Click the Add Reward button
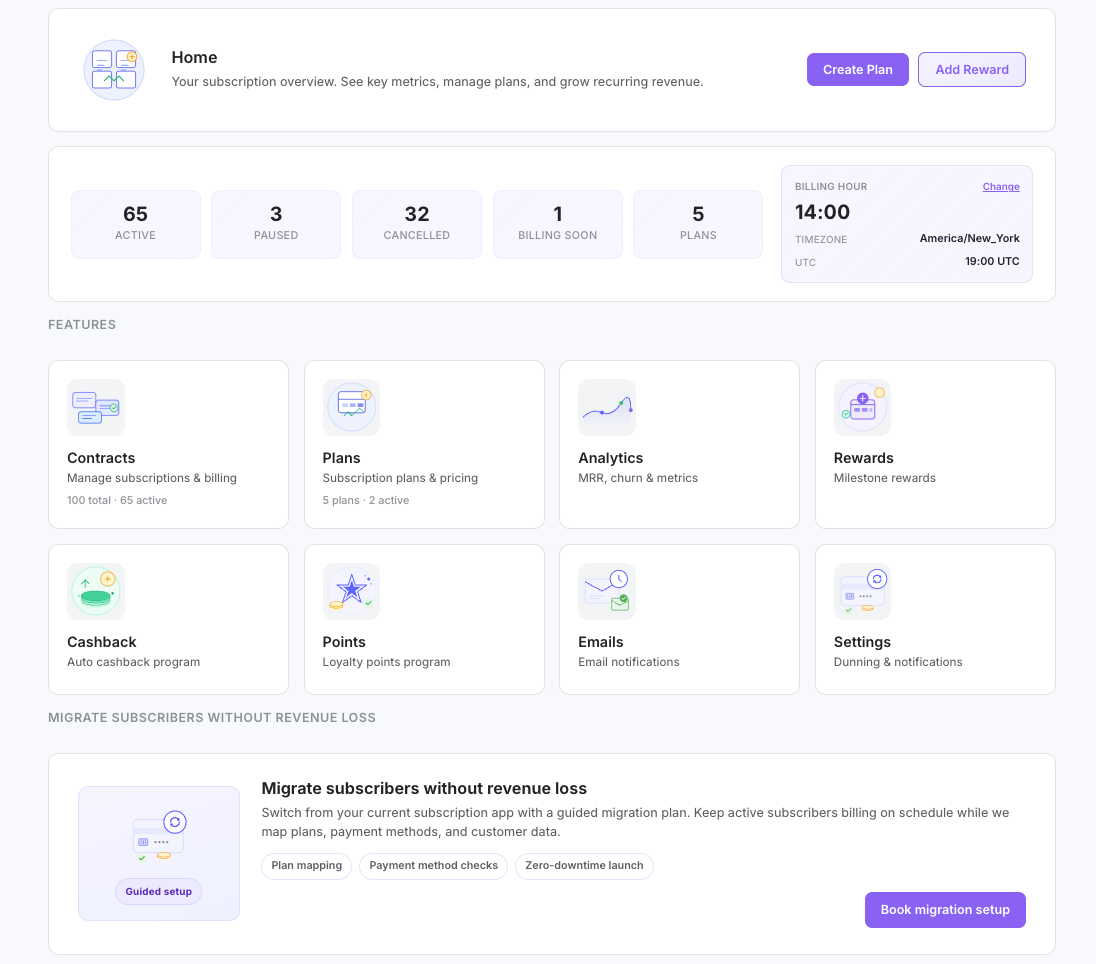Screen dimensions: 1096x964 972,70
